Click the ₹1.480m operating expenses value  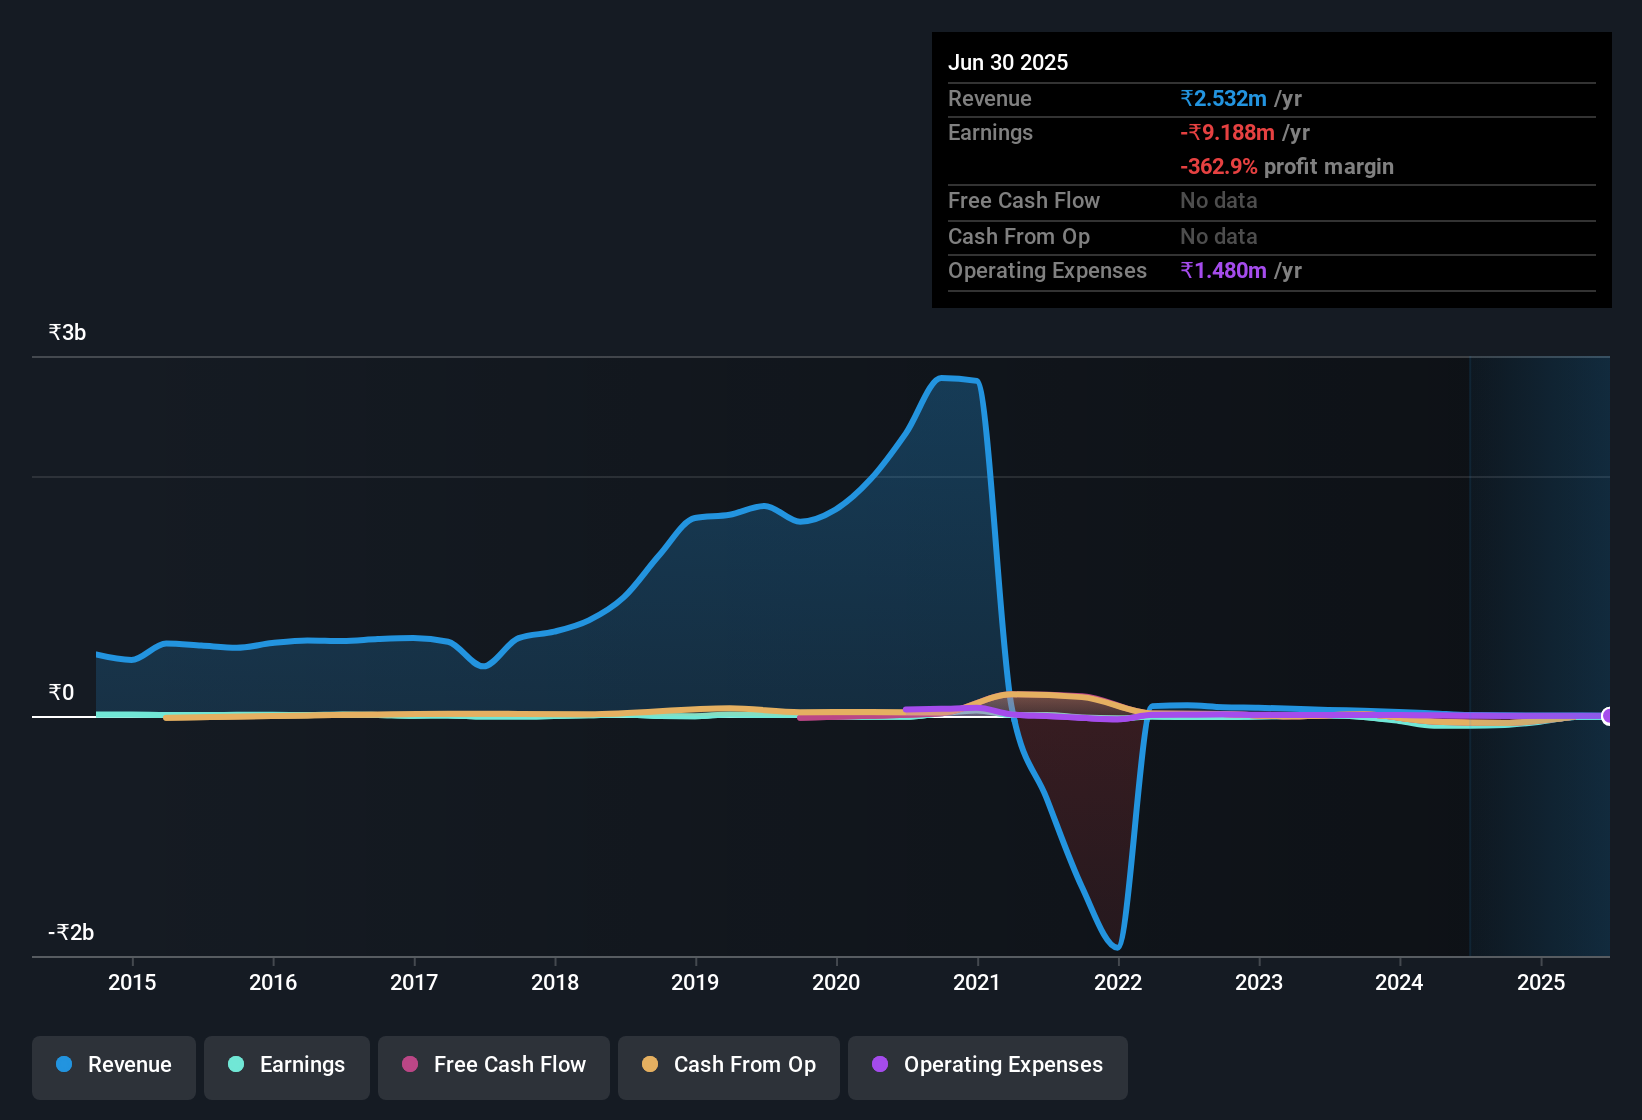pyautogui.click(x=1223, y=270)
